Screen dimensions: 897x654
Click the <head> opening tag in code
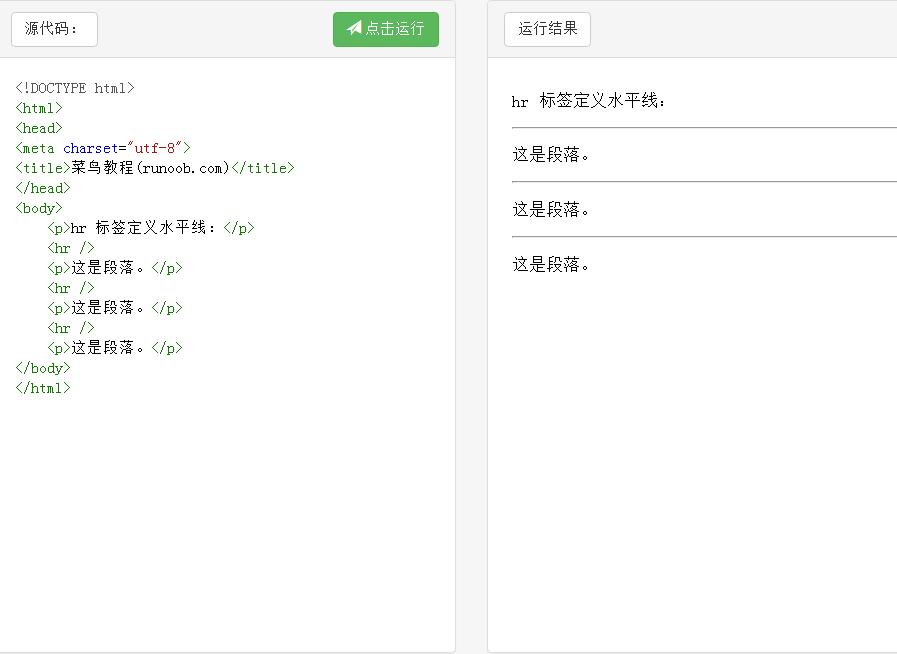click(38, 127)
